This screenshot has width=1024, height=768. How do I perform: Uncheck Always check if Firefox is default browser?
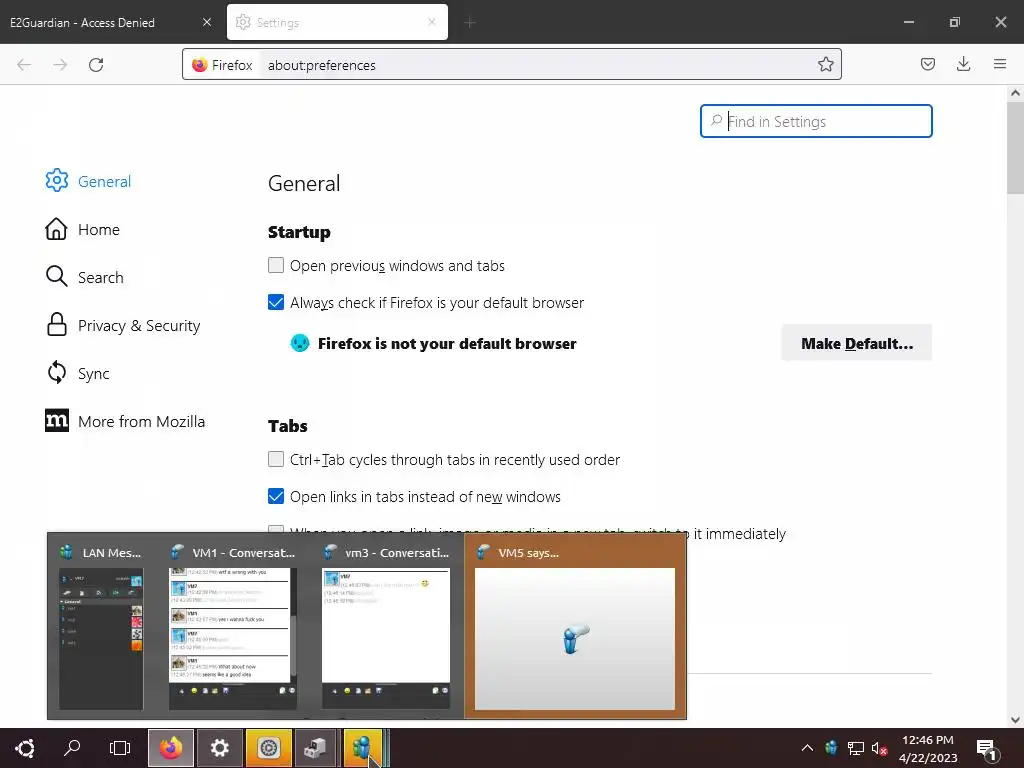pyautogui.click(x=276, y=302)
